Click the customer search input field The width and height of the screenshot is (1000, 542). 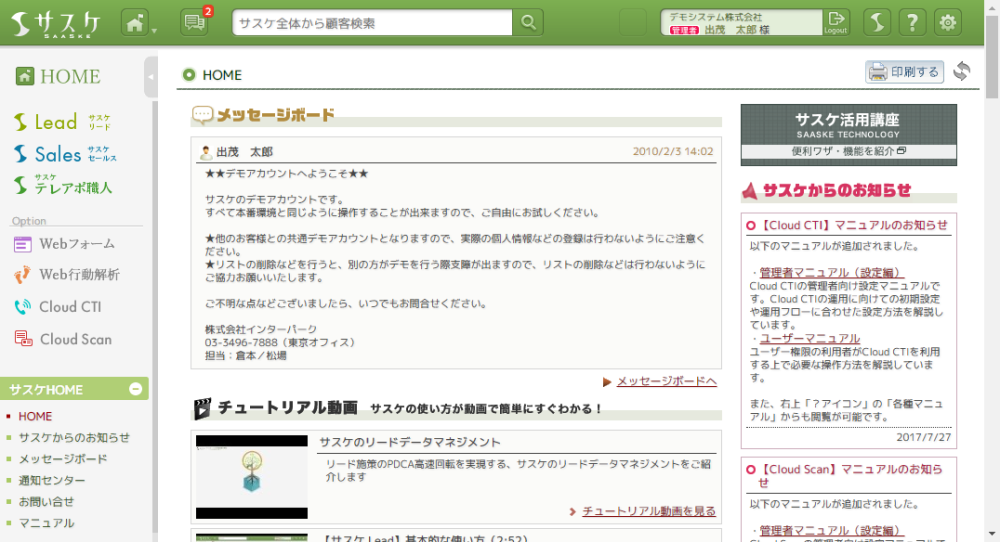point(372,22)
